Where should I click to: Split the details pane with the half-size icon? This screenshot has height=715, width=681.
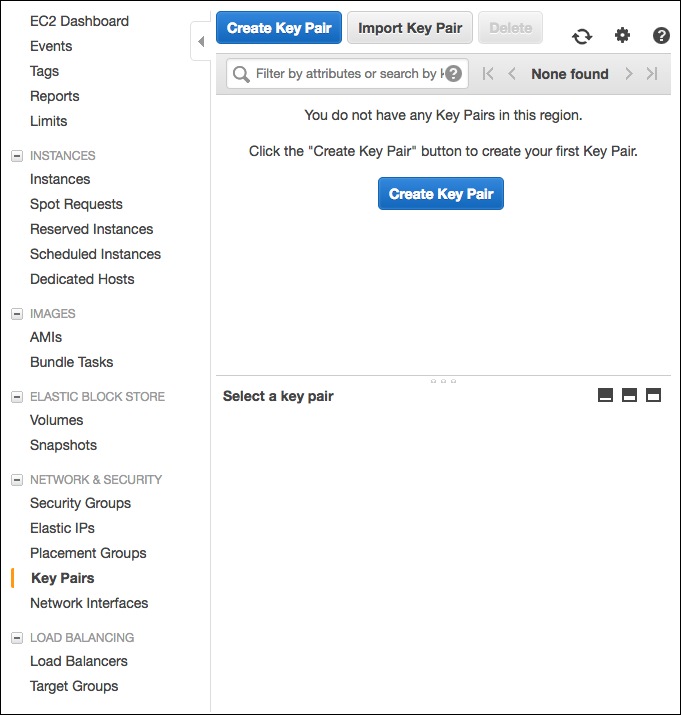click(x=629, y=395)
